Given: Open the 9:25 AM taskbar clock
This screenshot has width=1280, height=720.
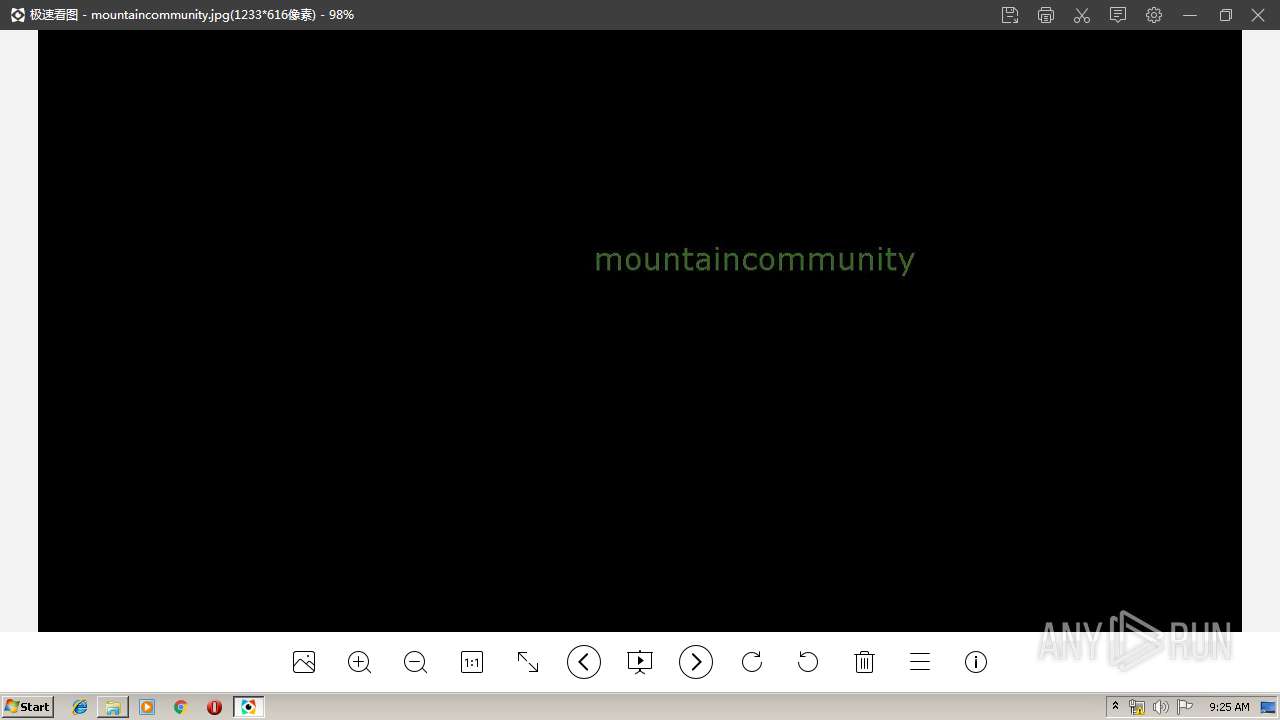Looking at the screenshot, I should click(x=1229, y=707).
